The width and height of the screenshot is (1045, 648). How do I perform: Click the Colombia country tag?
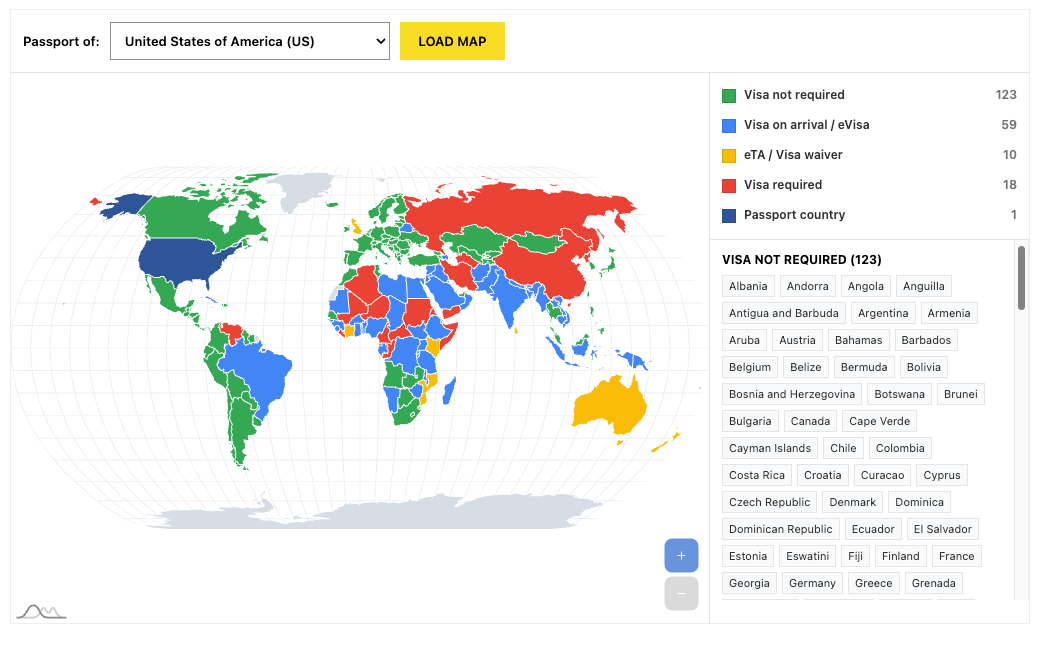(x=900, y=448)
